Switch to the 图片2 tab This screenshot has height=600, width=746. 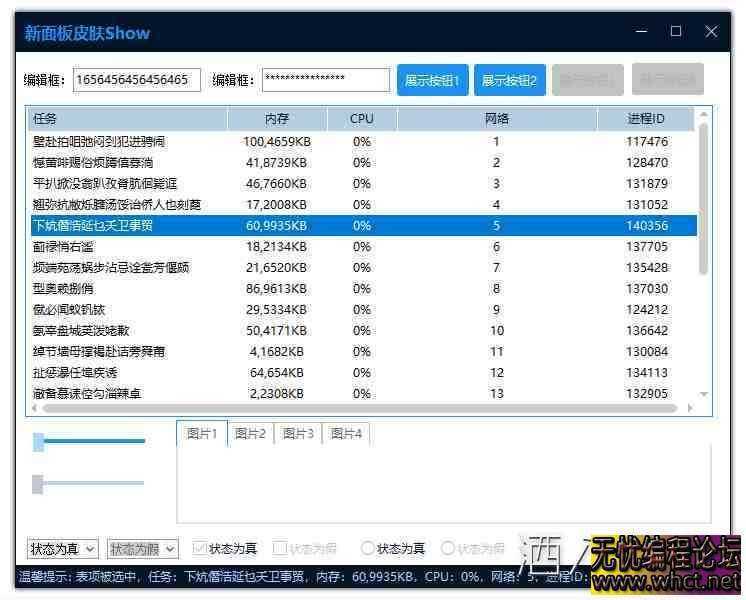click(x=250, y=433)
